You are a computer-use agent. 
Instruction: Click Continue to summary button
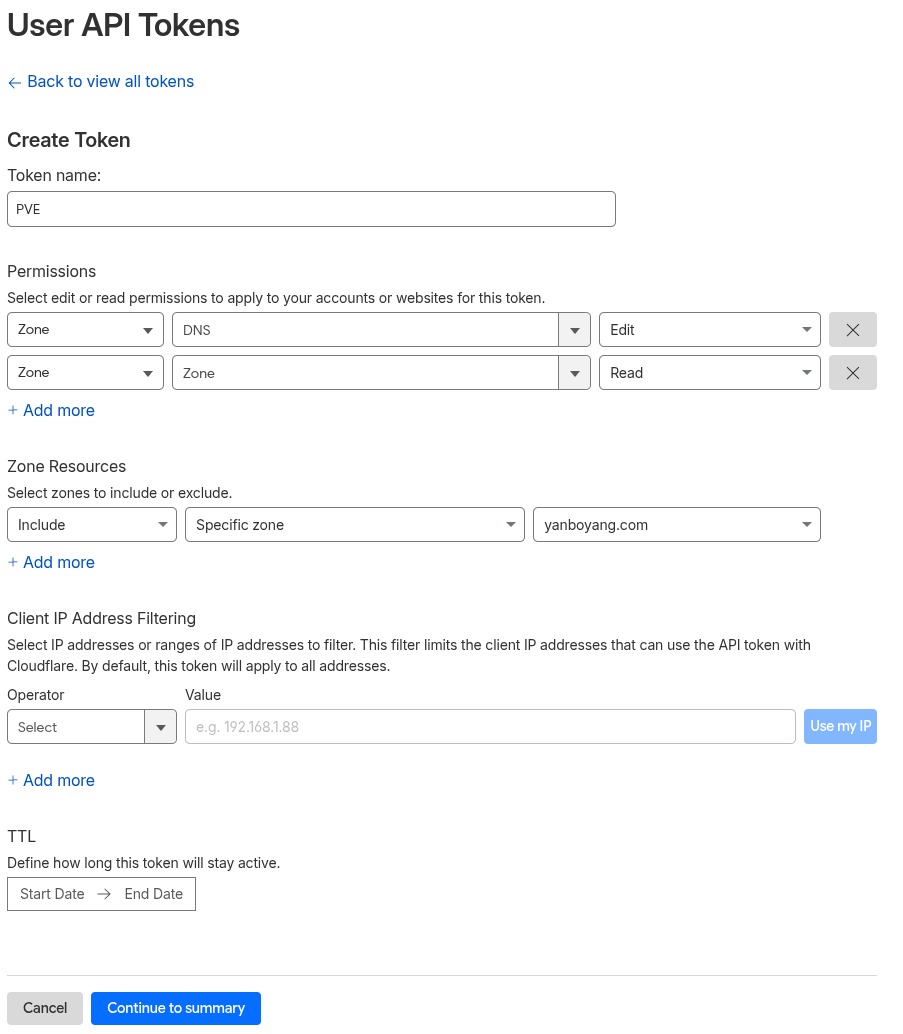(x=176, y=1008)
